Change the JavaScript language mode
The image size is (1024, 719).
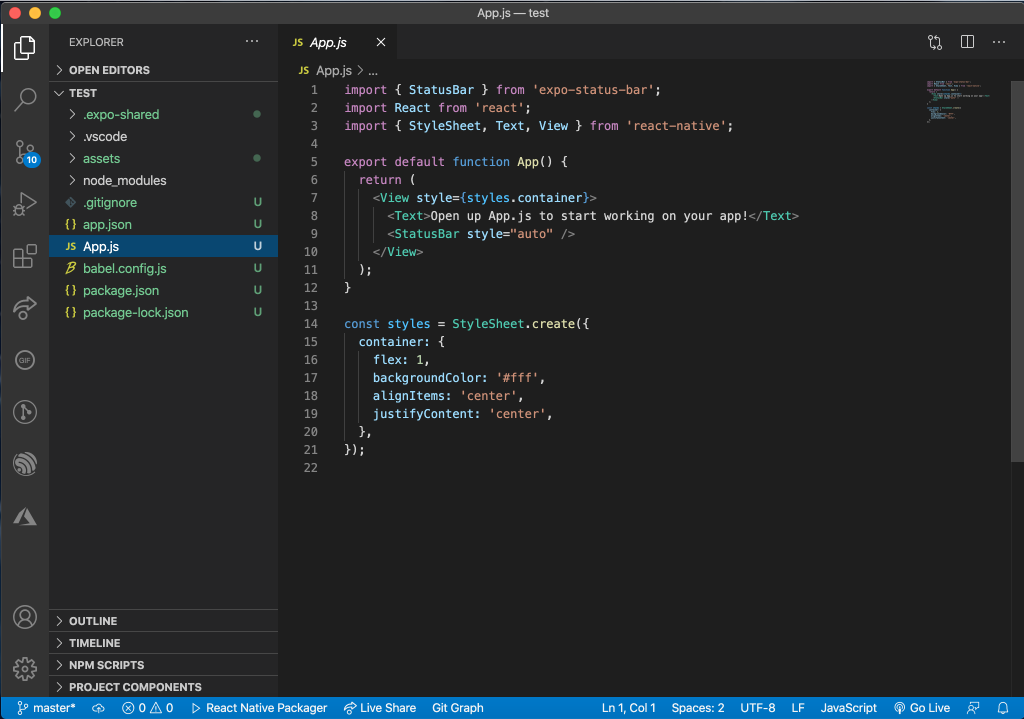click(848, 708)
